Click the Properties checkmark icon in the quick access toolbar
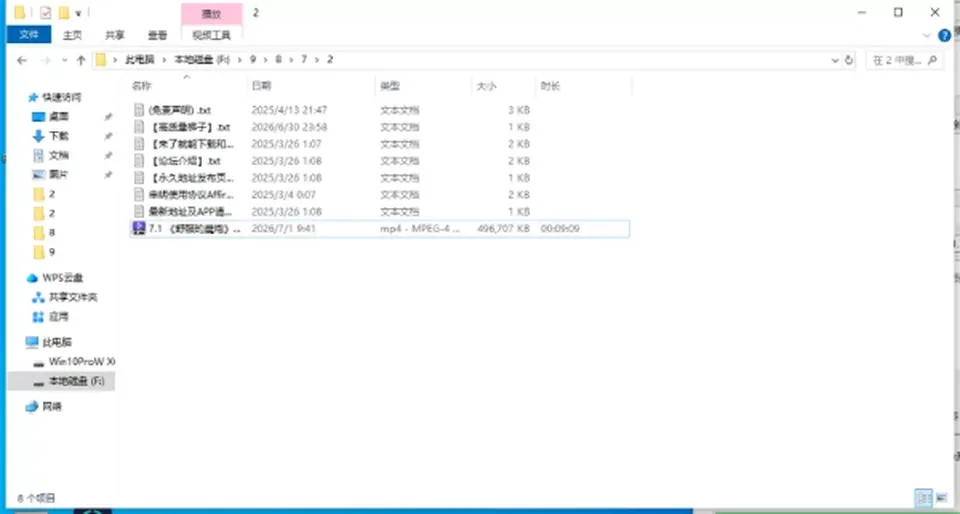This screenshot has width=960, height=514. pos(45,12)
